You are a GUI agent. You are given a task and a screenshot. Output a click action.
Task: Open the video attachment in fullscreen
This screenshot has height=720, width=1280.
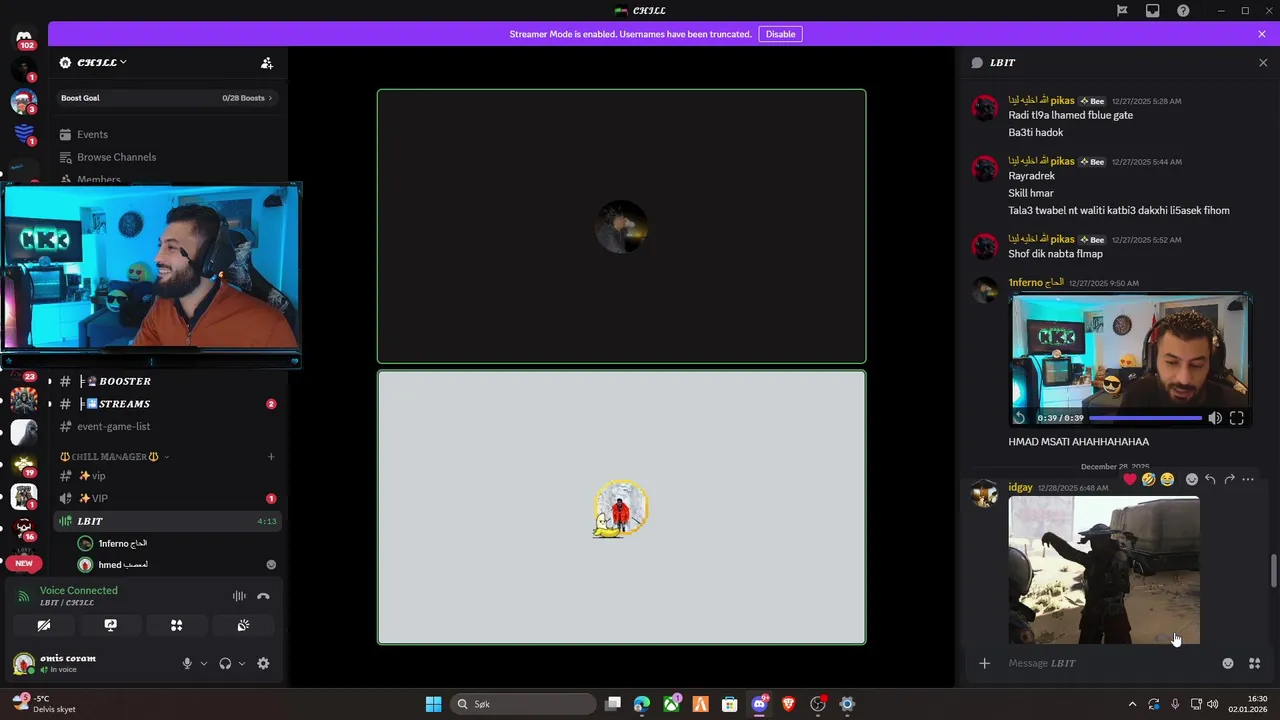pos(1237,418)
